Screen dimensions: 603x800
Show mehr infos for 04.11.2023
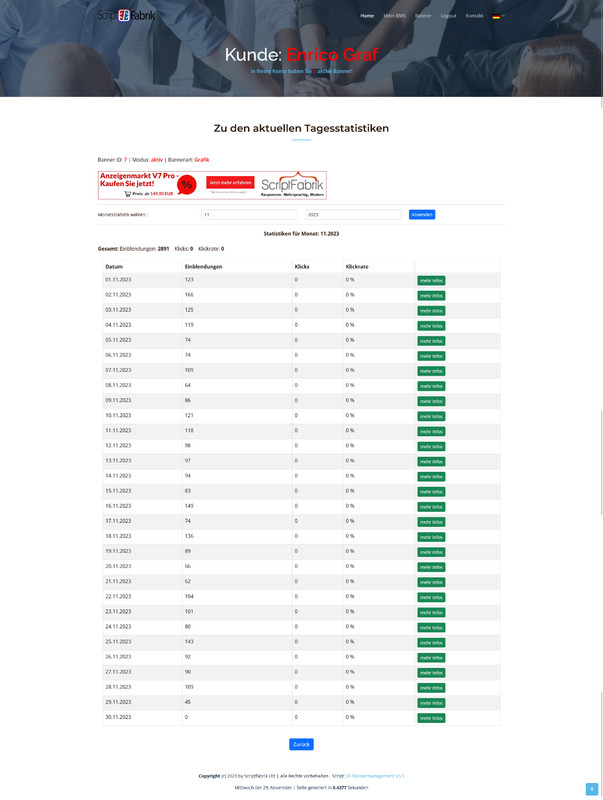431,326
